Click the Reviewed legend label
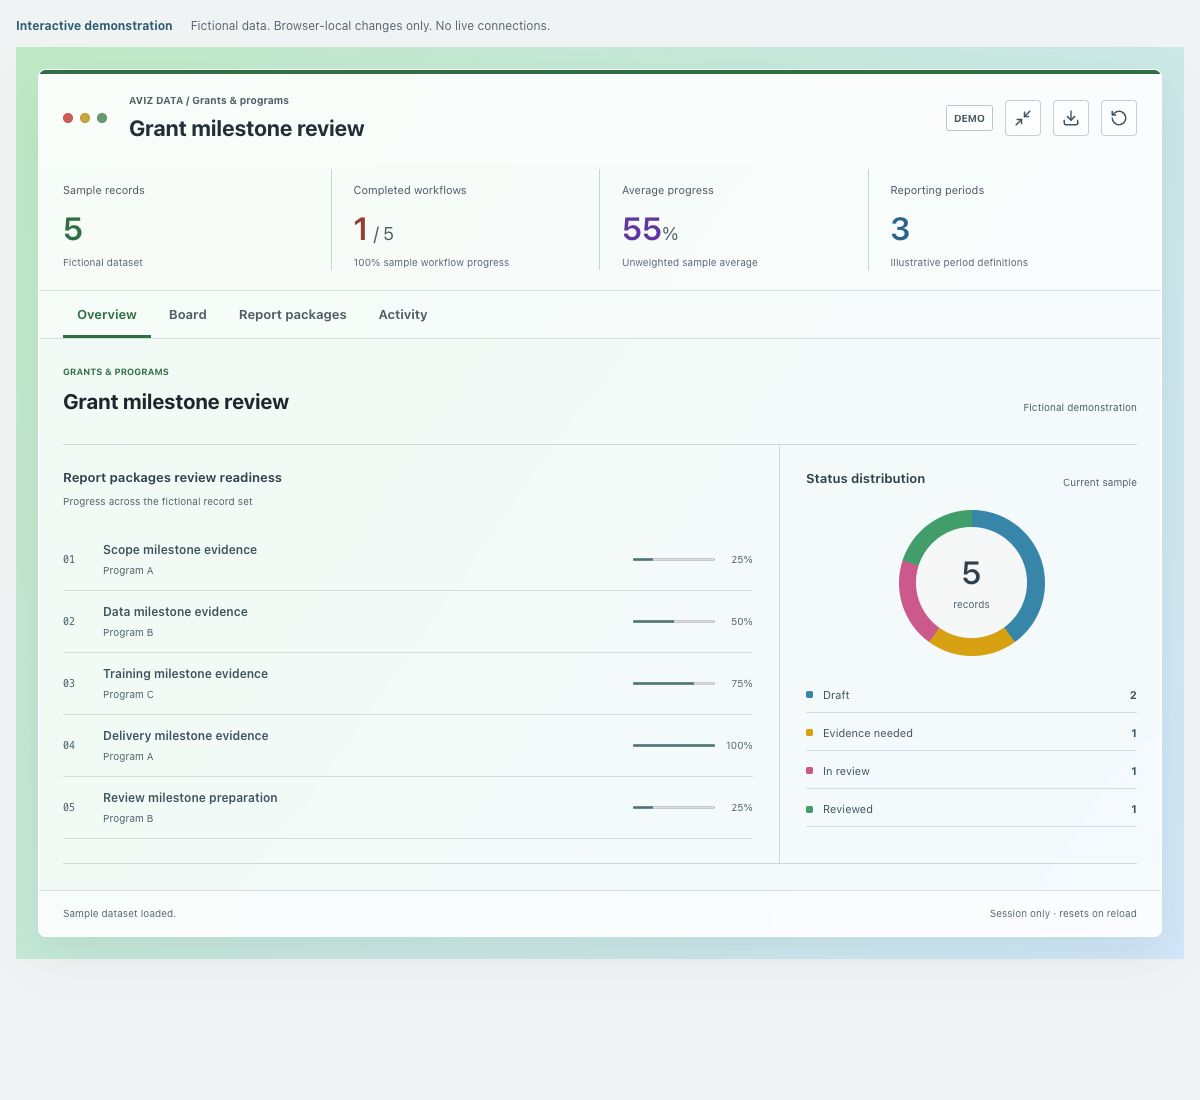The image size is (1200, 1100). [x=848, y=809]
